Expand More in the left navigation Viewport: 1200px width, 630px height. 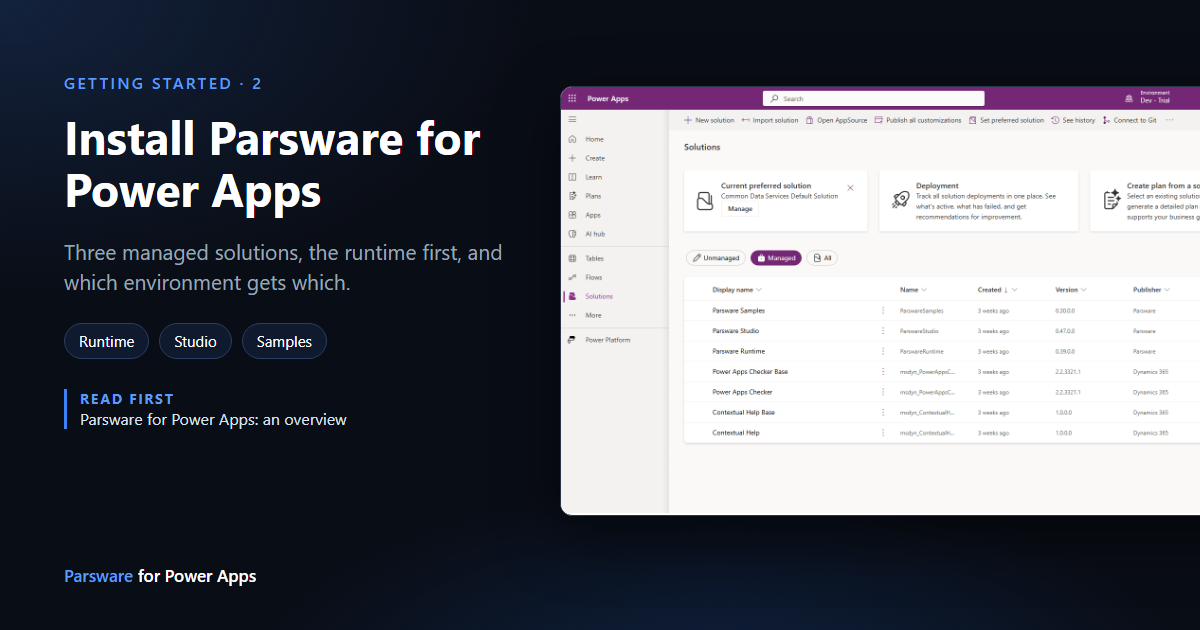[586, 315]
